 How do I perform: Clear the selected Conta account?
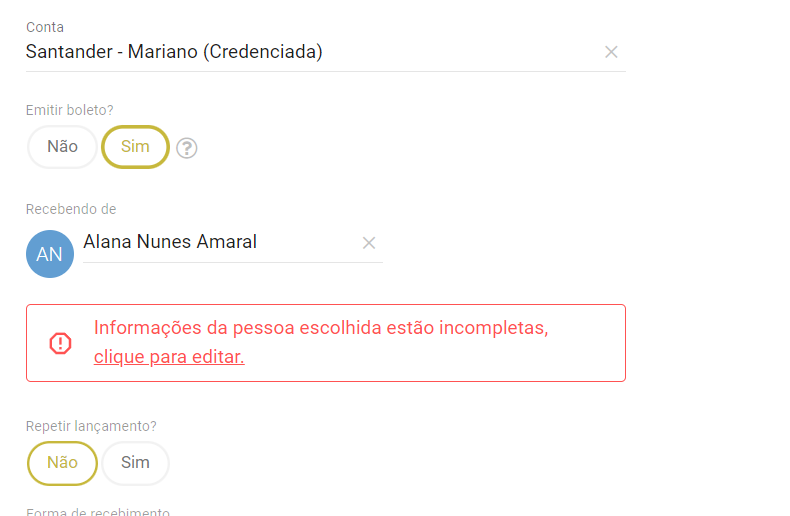[x=611, y=52]
